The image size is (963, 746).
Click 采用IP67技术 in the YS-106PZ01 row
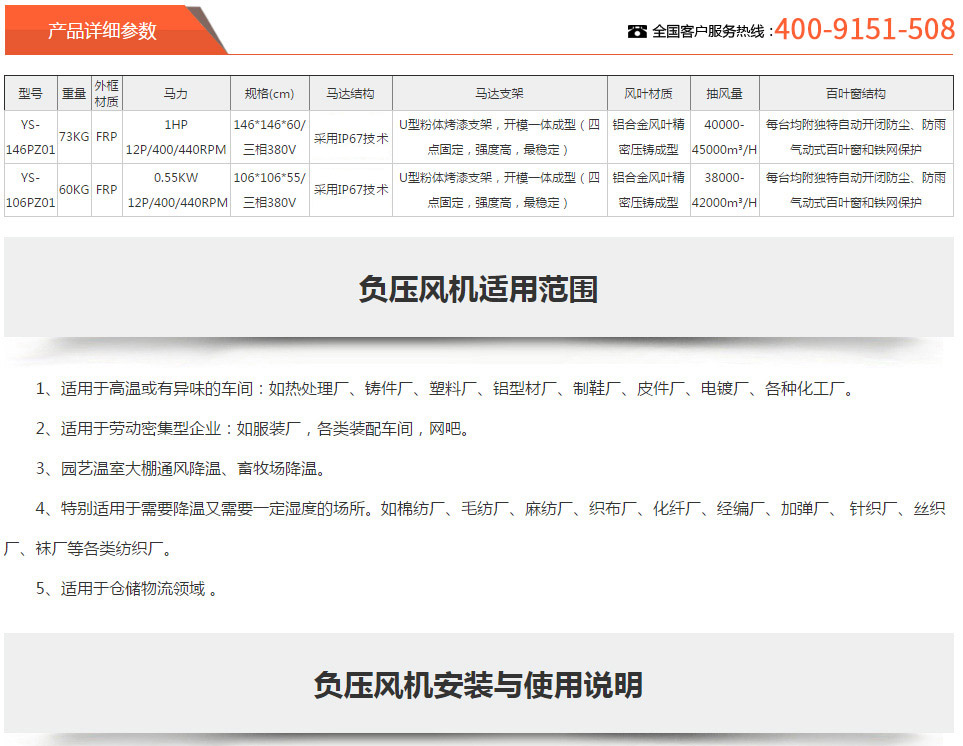pyautogui.click(x=351, y=190)
